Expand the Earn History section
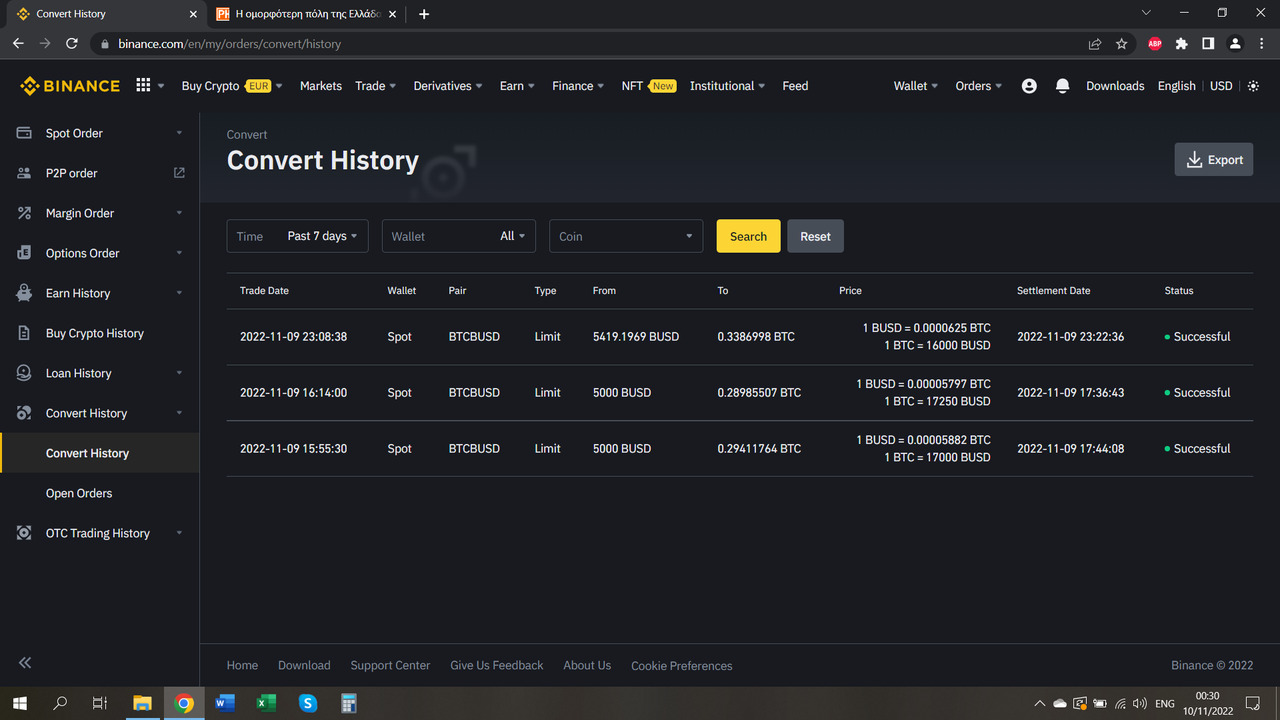Viewport: 1280px width, 720px height. coord(179,293)
